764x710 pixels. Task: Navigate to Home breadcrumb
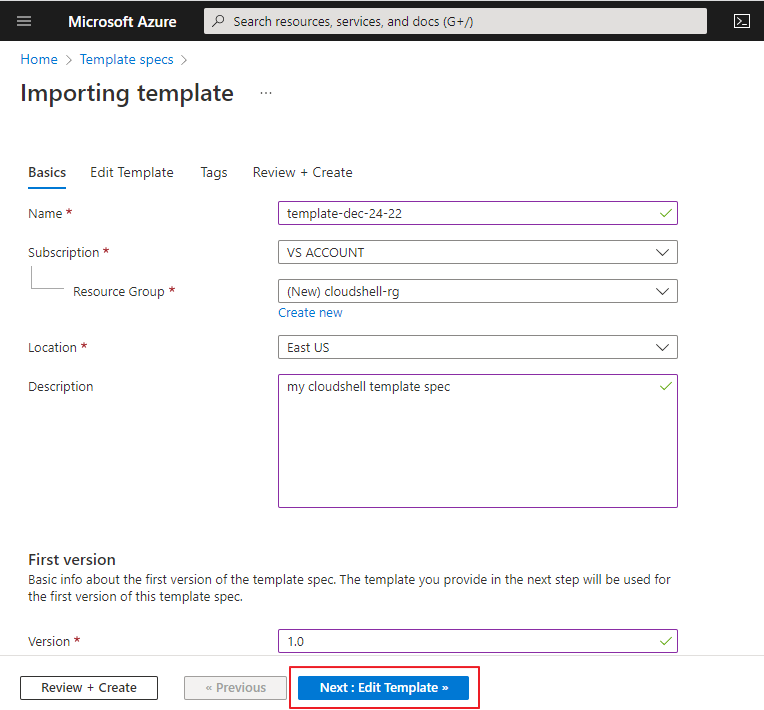point(39,59)
